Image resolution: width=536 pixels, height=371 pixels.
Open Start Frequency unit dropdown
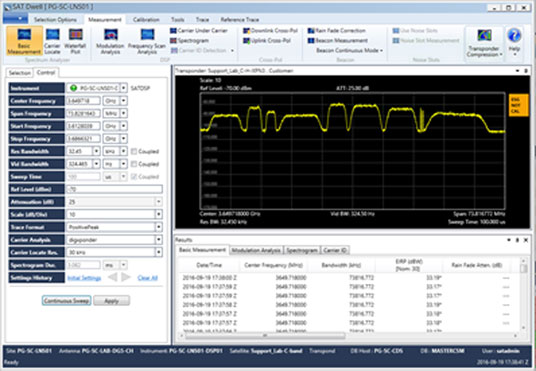123,126
